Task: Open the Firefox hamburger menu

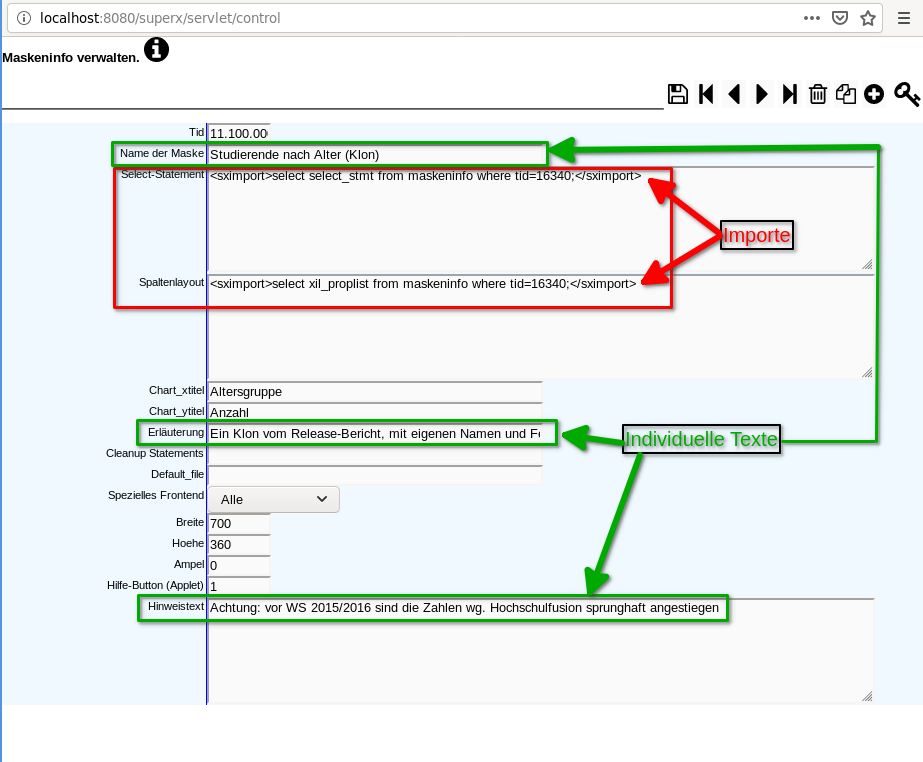Action: click(904, 18)
